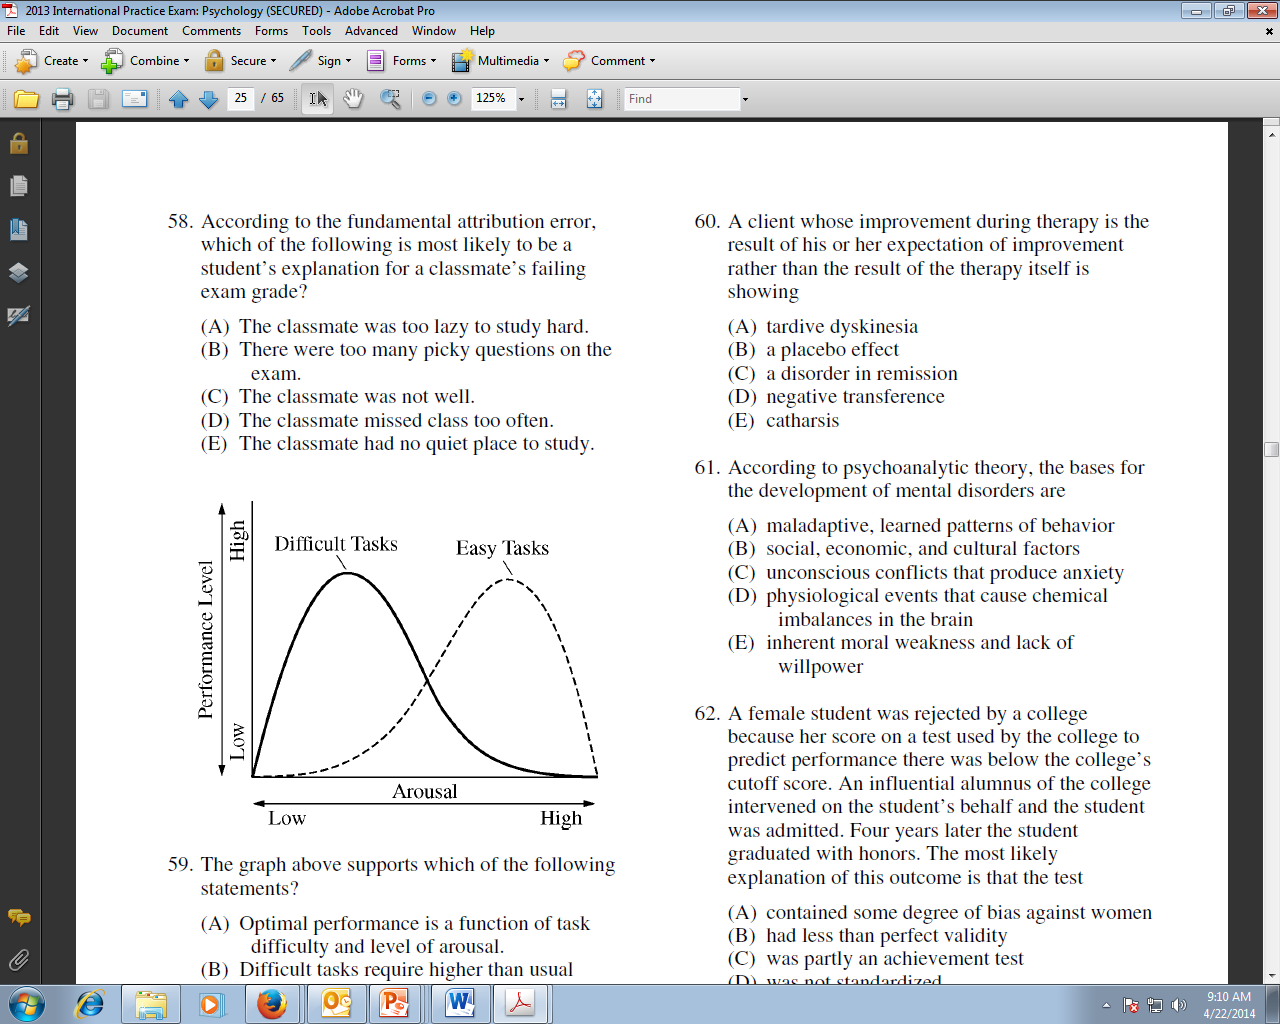Zoom in with the plus button
The image size is (1280, 1024).
[454, 99]
